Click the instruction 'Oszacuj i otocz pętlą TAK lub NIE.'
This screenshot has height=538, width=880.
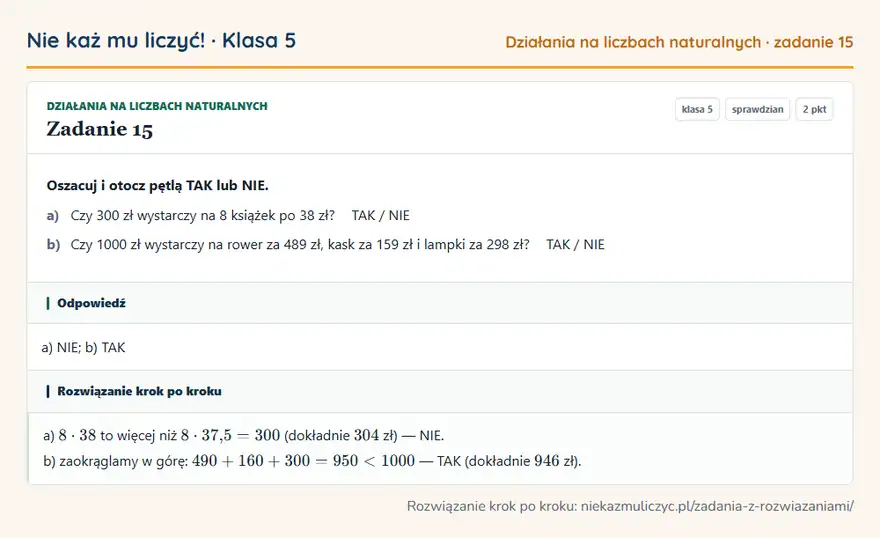(x=158, y=186)
